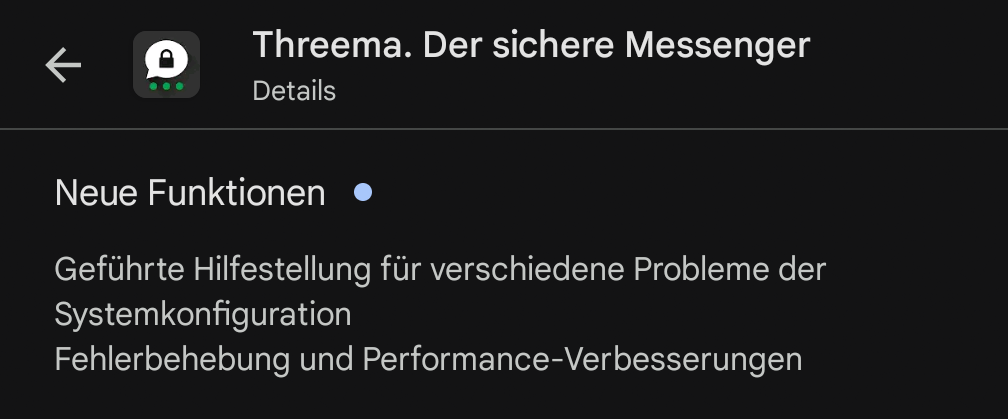The image size is (1008, 419).
Task: Tap the back arrow
Action: pyautogui.click(x=63, y=66)
